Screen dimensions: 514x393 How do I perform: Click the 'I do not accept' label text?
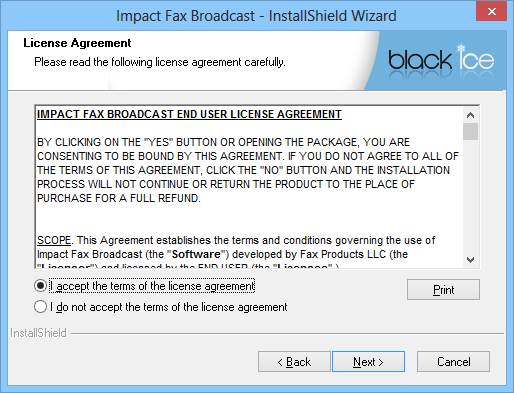169,307
